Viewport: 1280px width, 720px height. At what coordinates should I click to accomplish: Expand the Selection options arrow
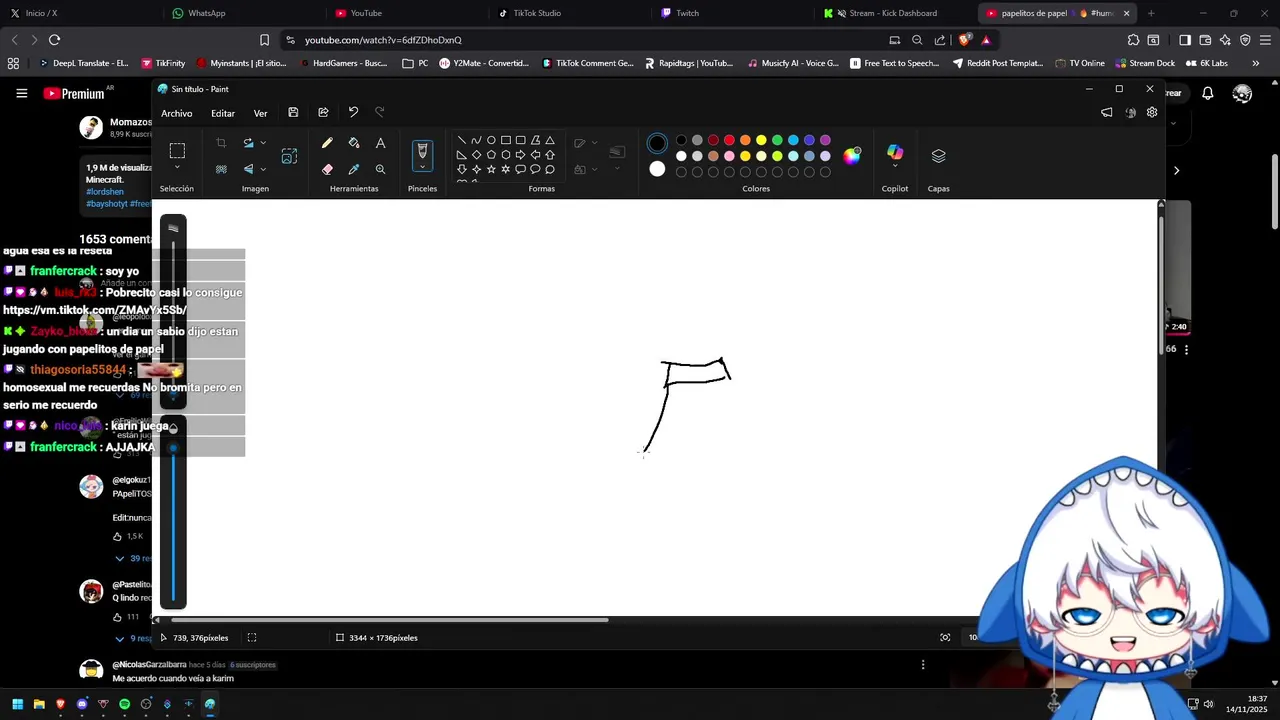(177, 168)
